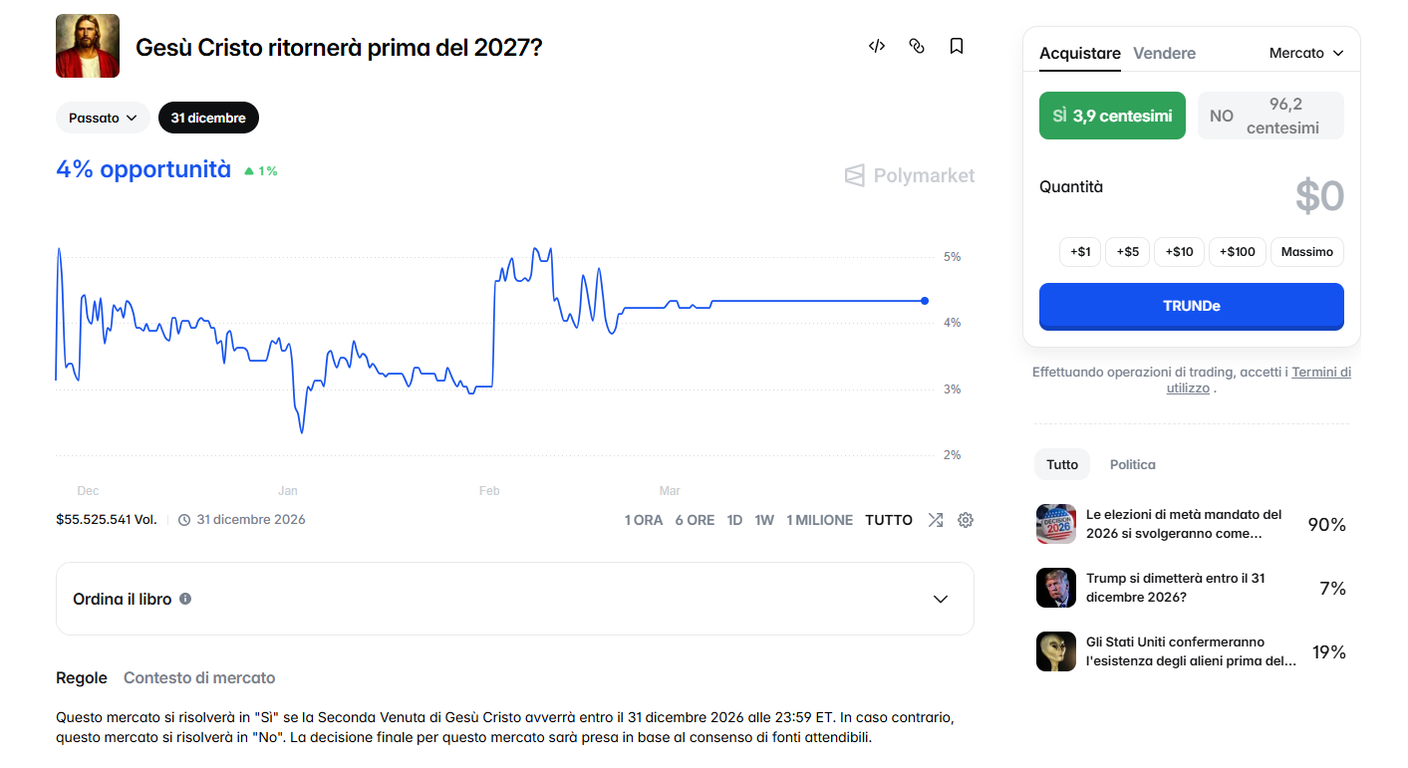The height and width of the screenshot is (768, 1408).
Task: Select the NO 96,2 centesimi option
Action: pos(1270,116)
